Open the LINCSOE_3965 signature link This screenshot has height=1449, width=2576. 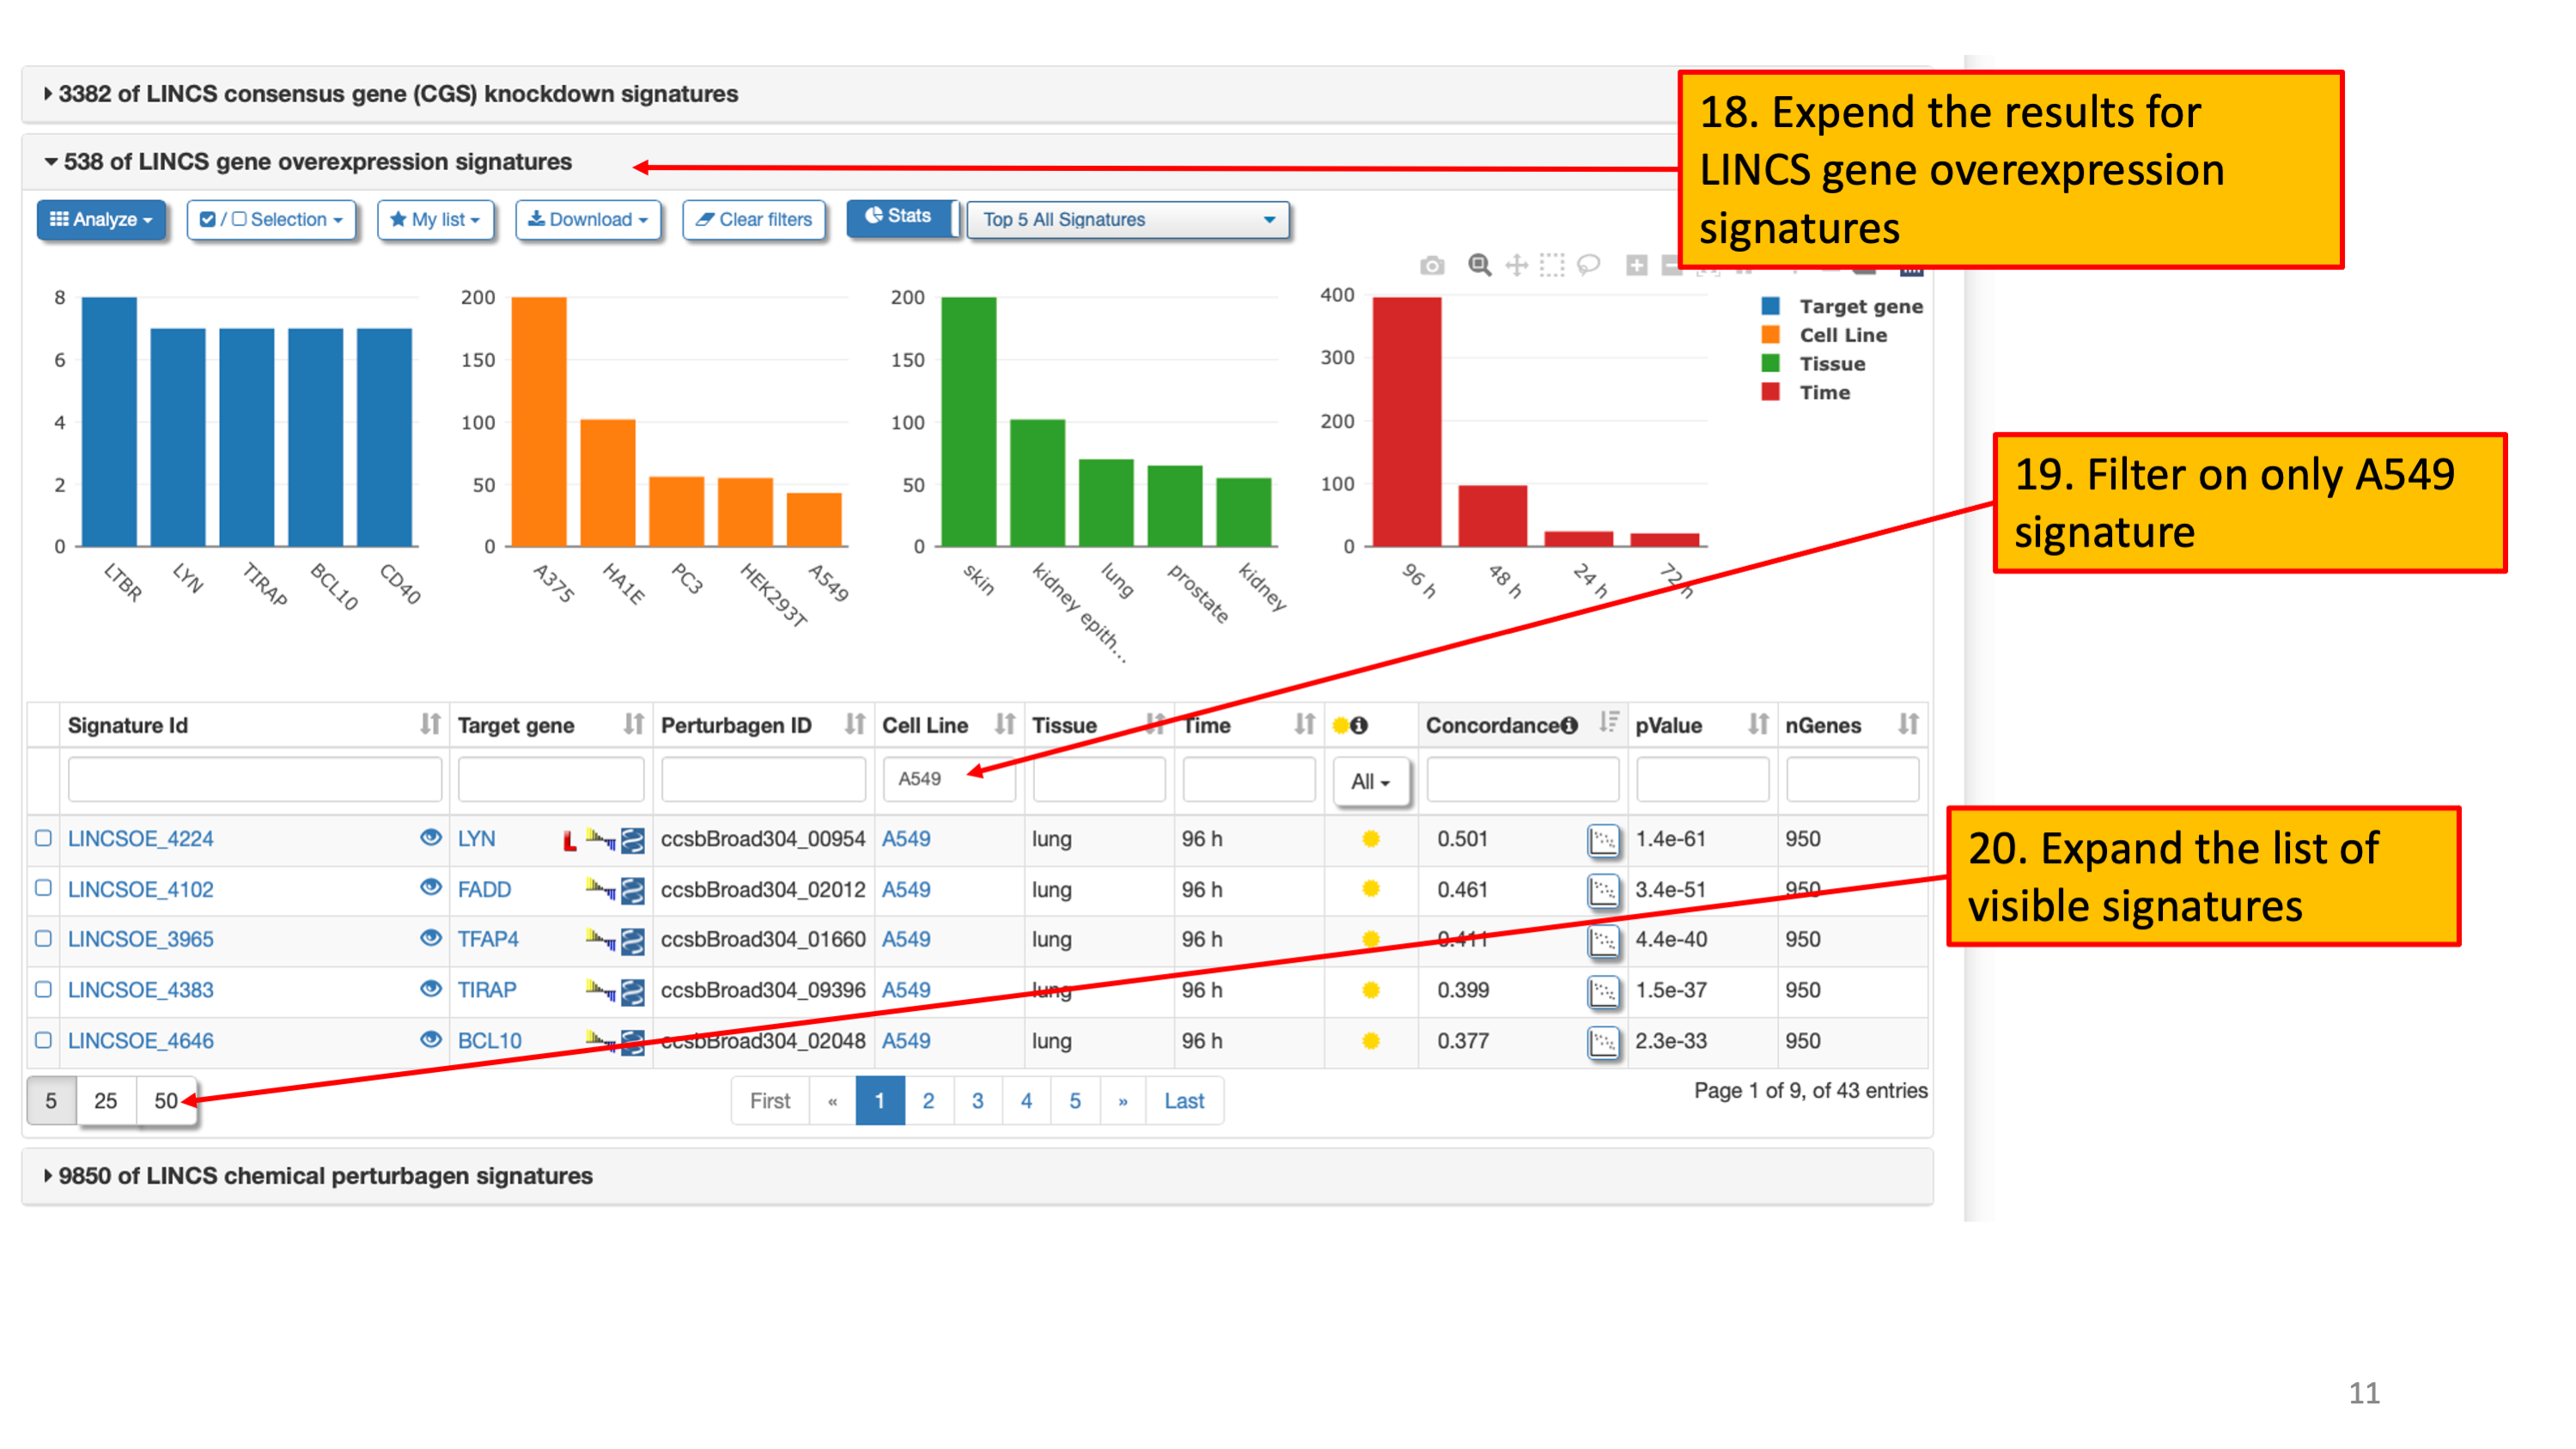[x=141, y=939]
